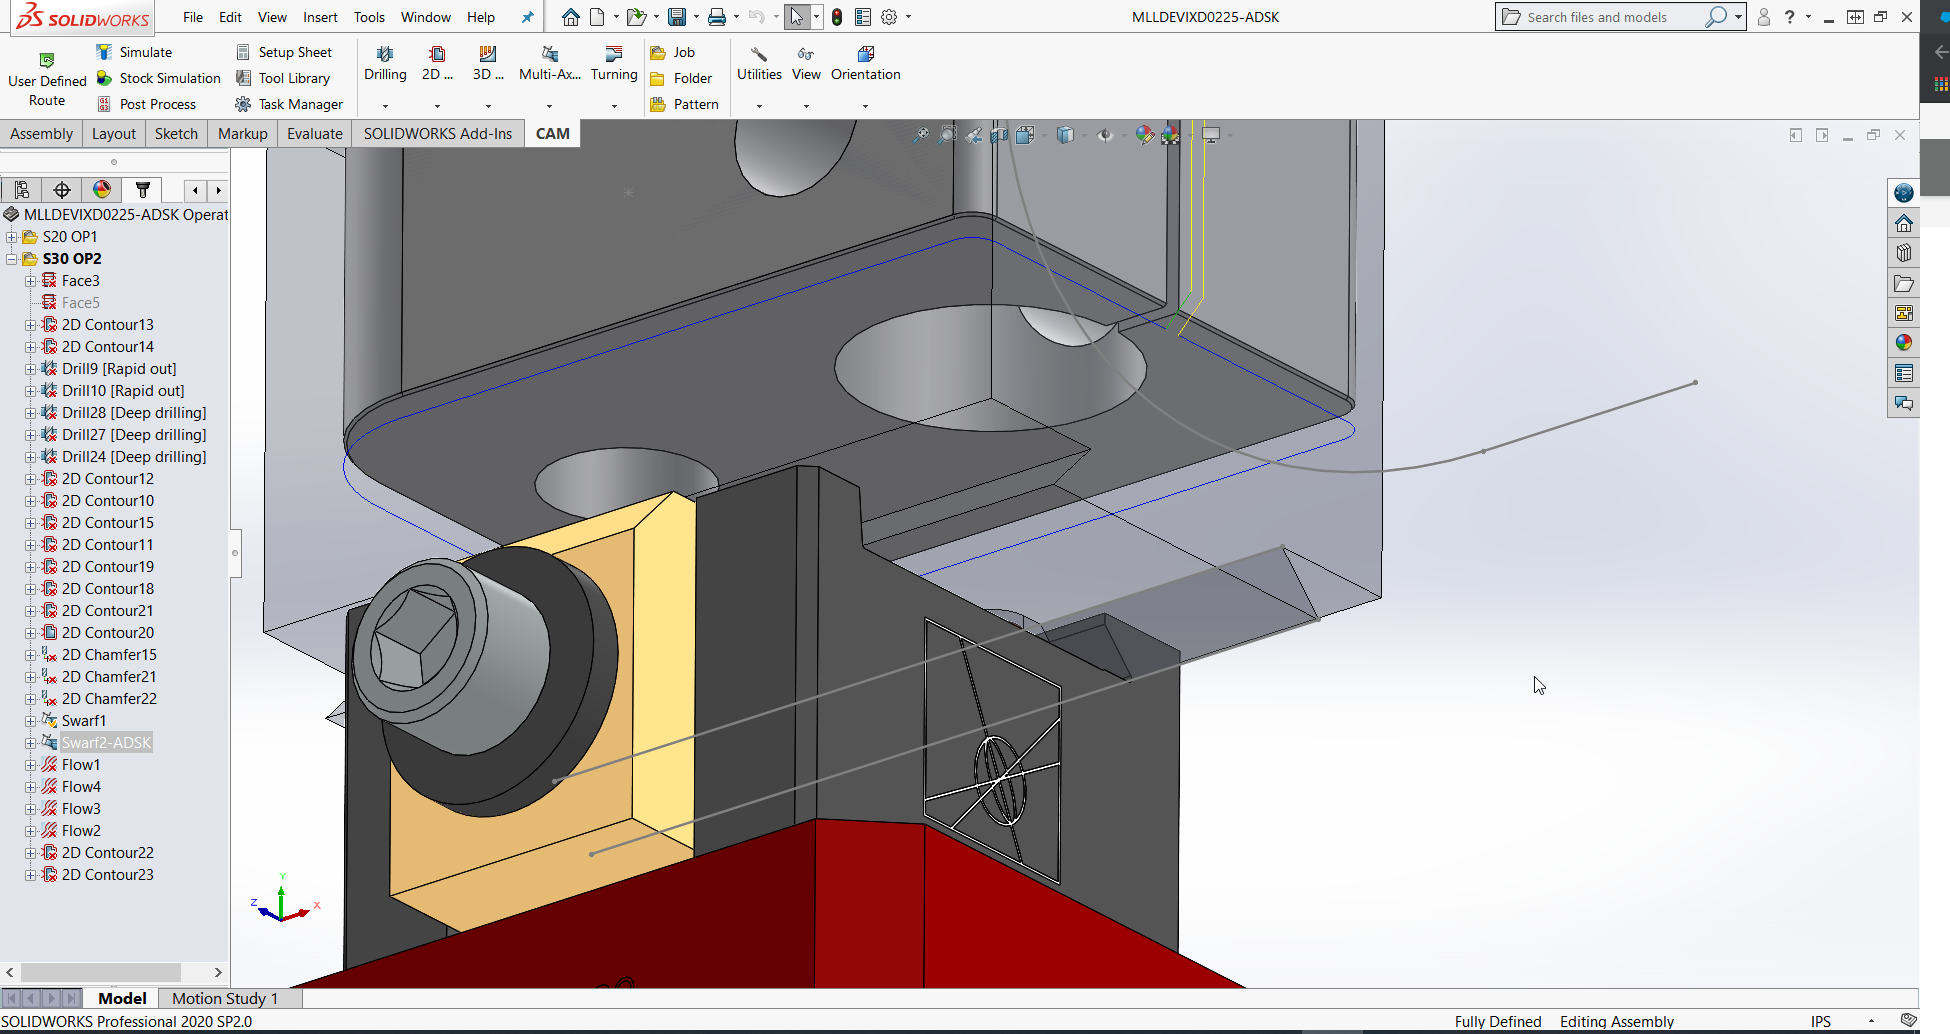Open the Tools menu
This screenshot has width=1950, height=1034.
point(369,17)
